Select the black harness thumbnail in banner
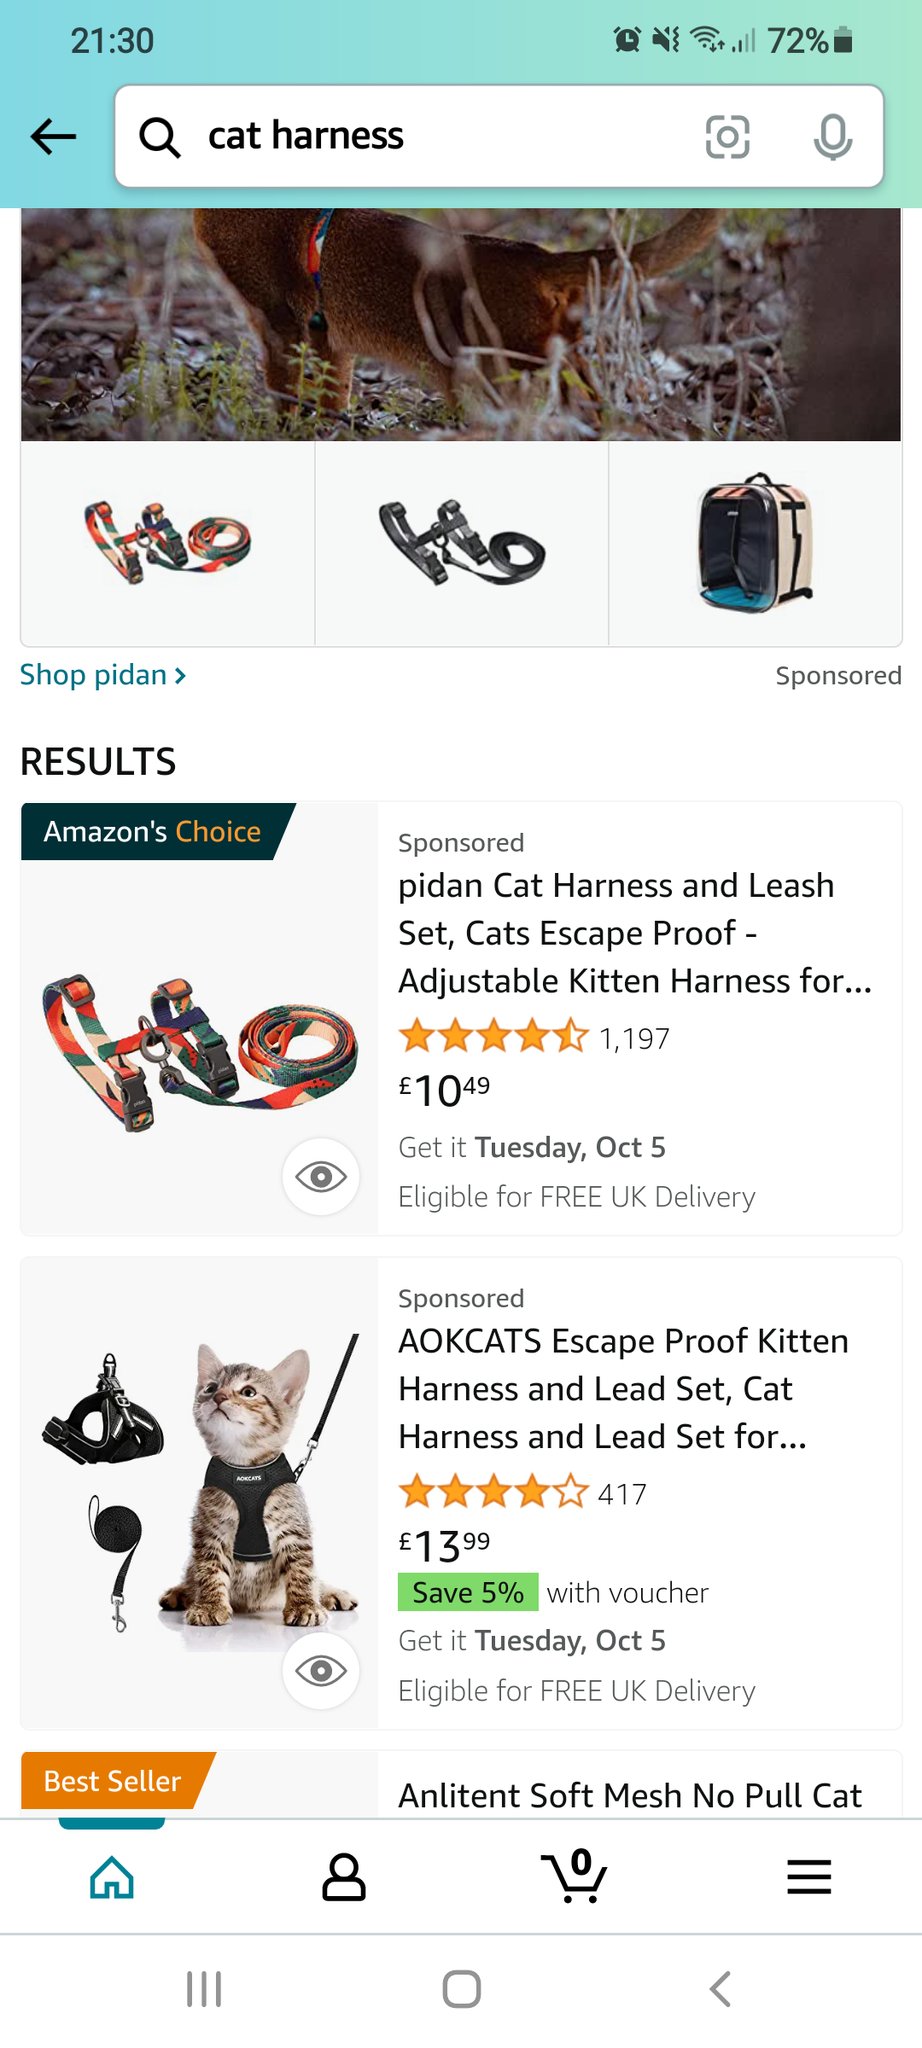 461,543
